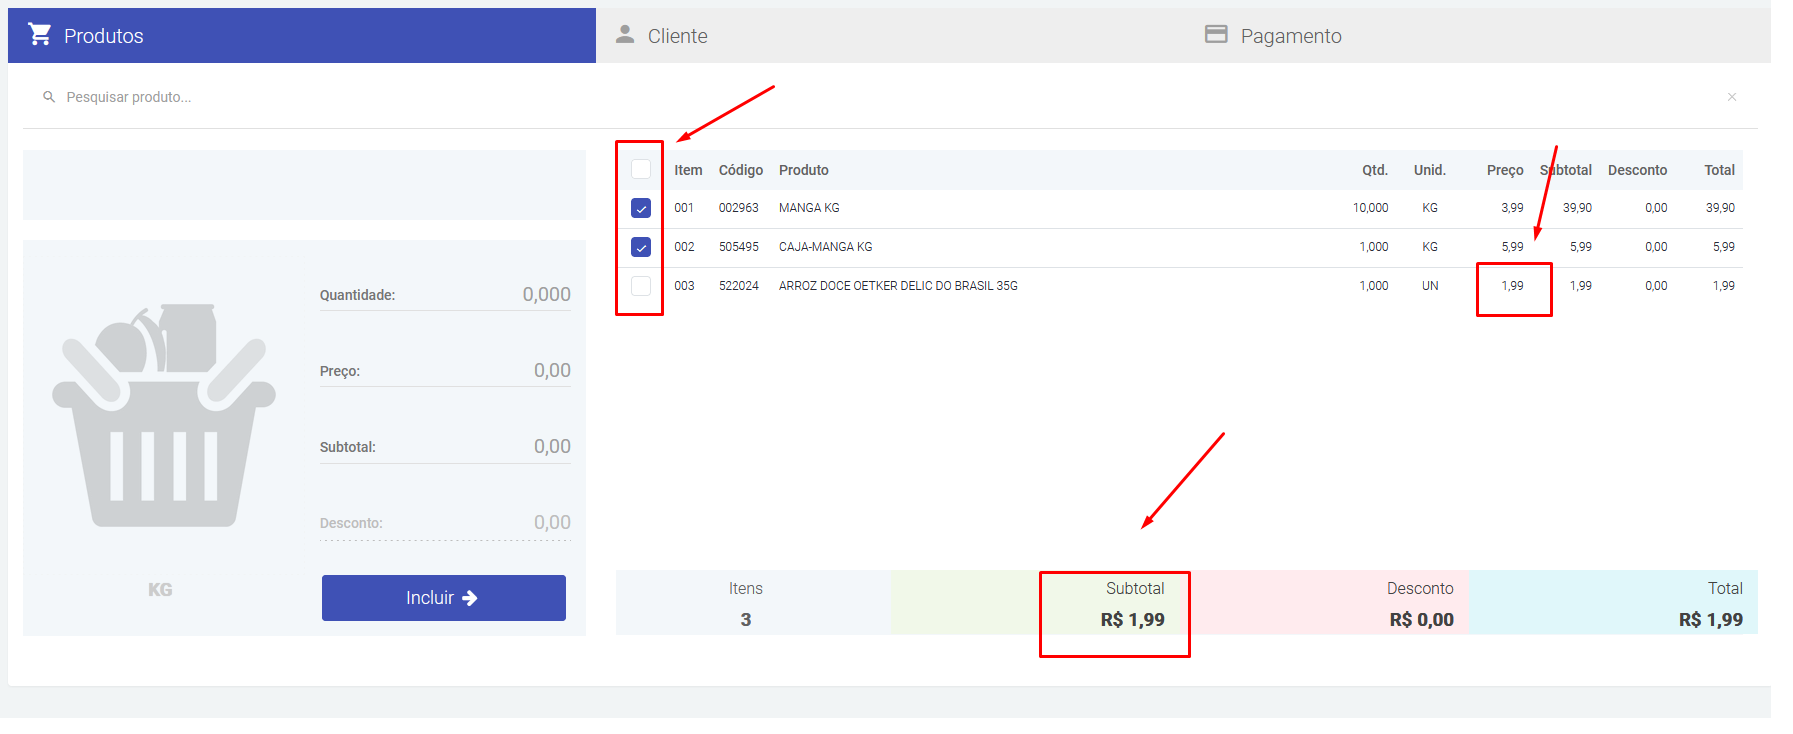Uncheck the MANGA KG item checkbox

coord(641,208)
